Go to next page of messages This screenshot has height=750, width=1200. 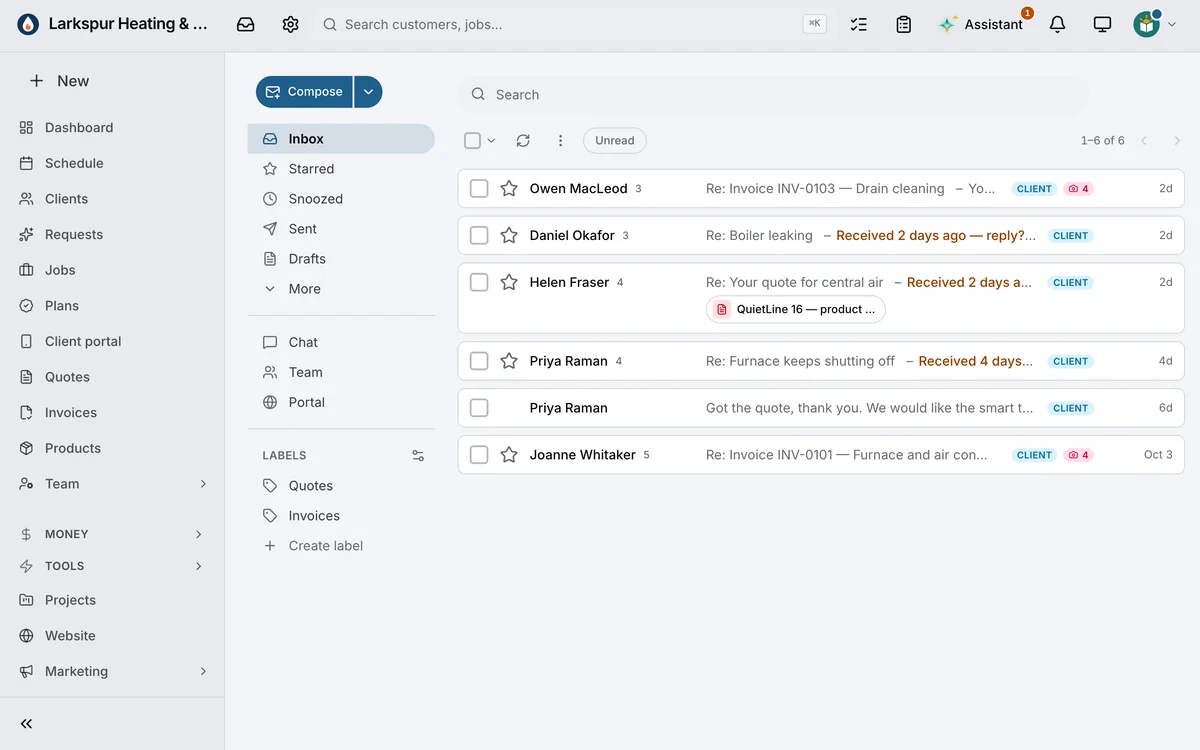[x=1177, y=141]
